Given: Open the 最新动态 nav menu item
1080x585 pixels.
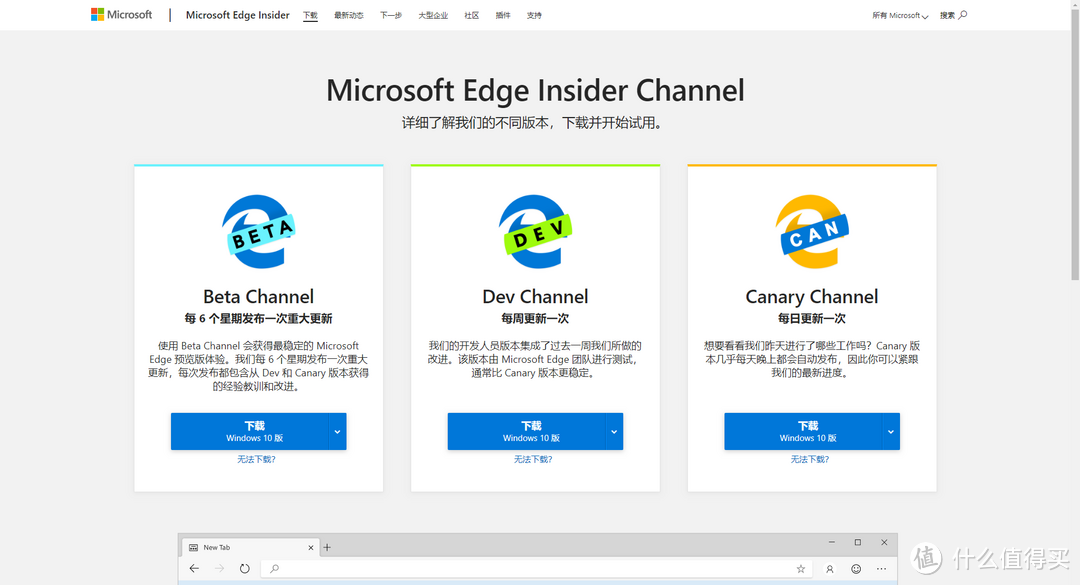Looking at the screenshot, I should 349,15.
